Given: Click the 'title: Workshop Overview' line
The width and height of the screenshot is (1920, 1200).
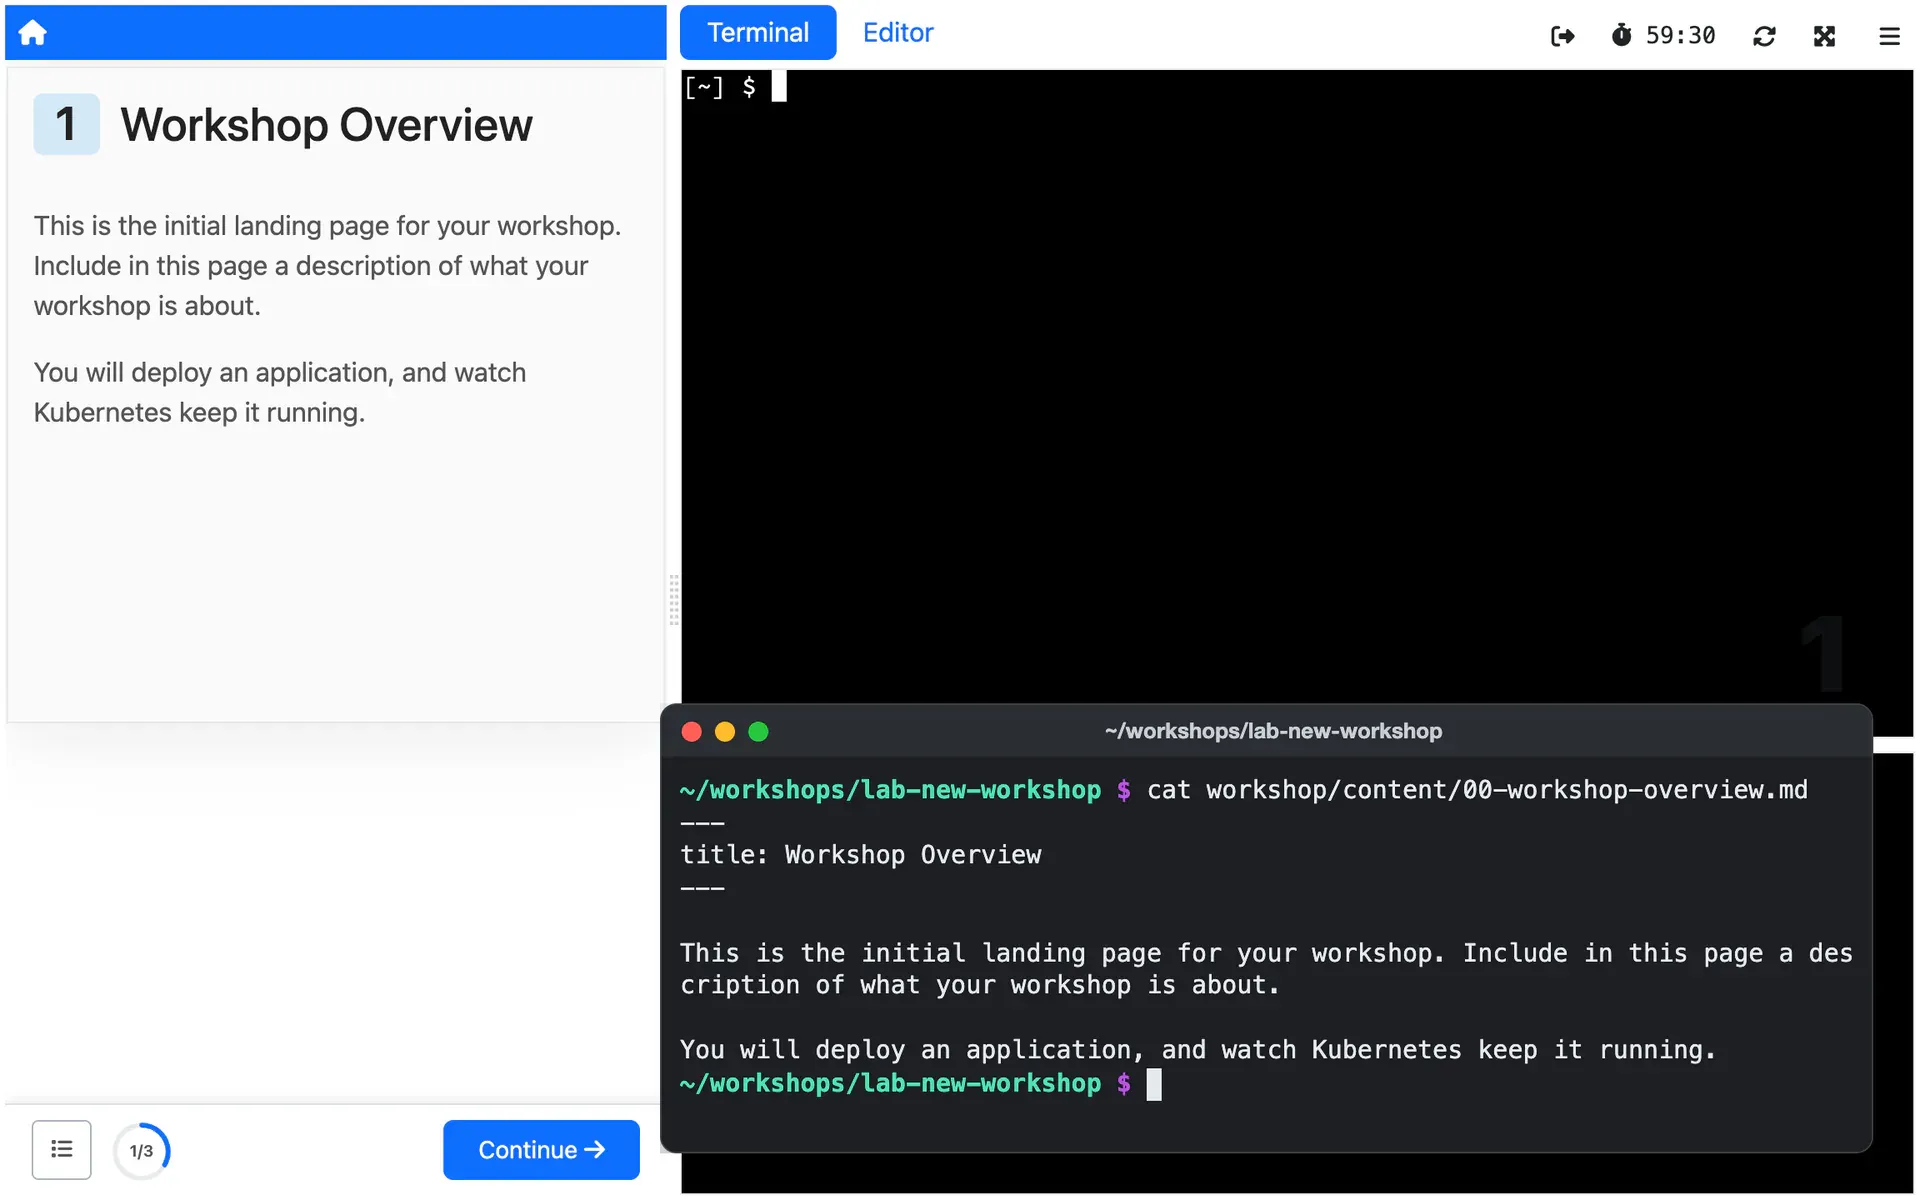Looking at the screenshot, I should point(861,855).
